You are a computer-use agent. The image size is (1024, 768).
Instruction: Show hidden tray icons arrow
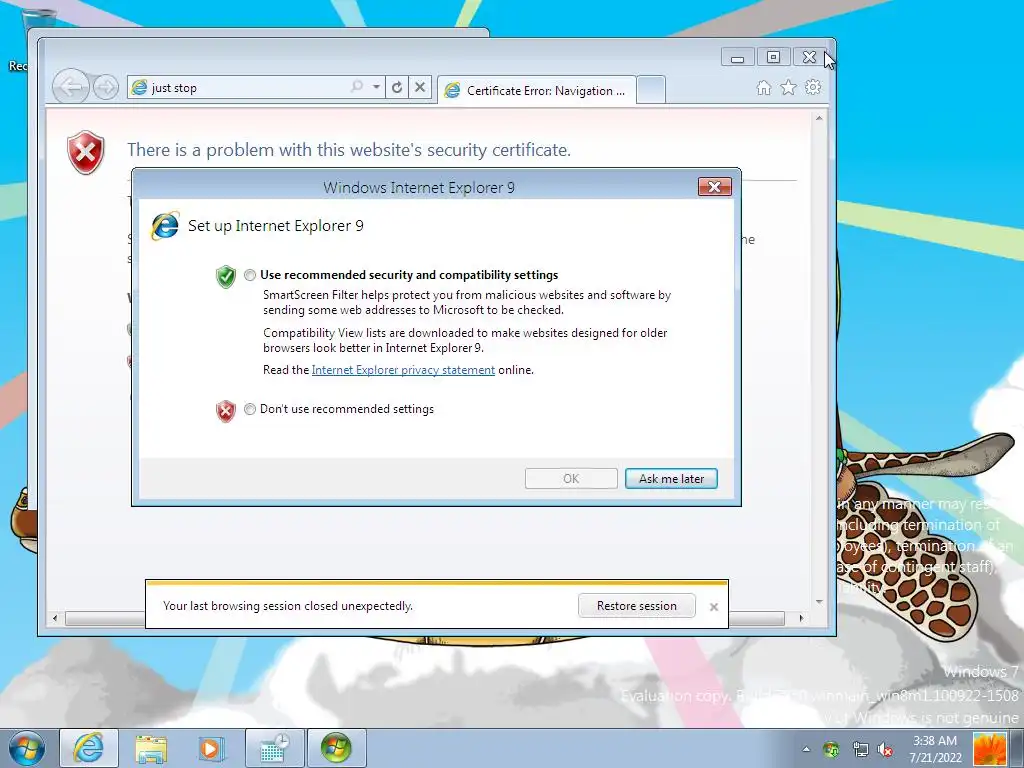click(806, 749)
